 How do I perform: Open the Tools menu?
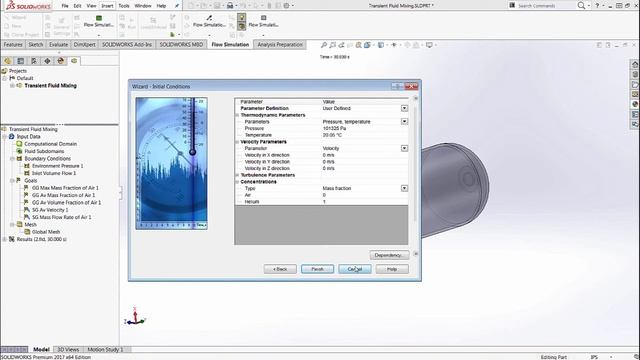coord(124,6)
